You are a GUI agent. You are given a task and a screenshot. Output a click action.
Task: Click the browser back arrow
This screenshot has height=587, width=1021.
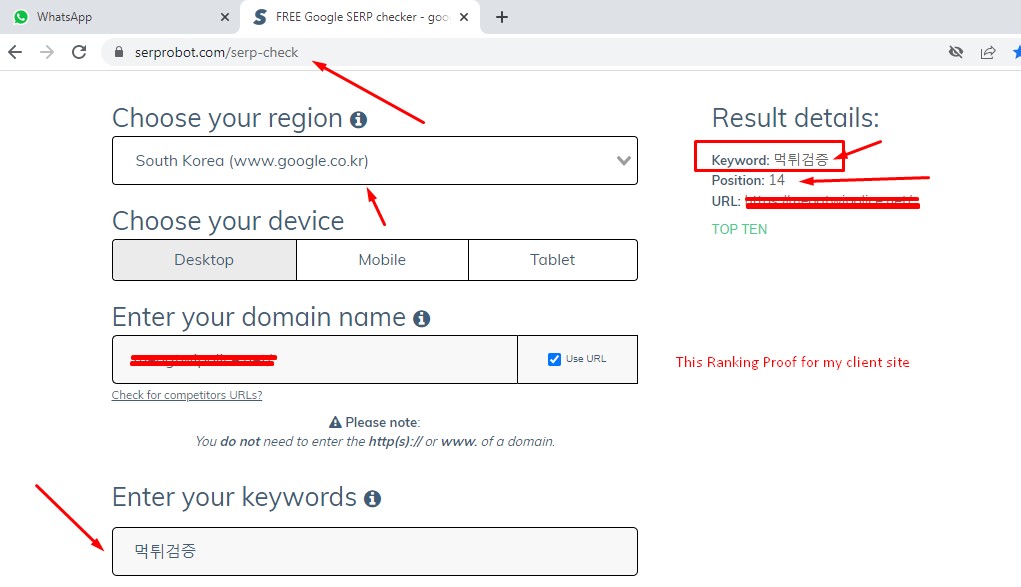(x=15, y=52)
